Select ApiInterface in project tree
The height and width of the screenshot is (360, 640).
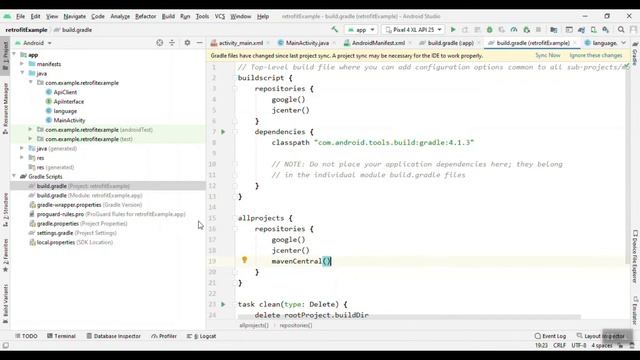tap(69, 101)
